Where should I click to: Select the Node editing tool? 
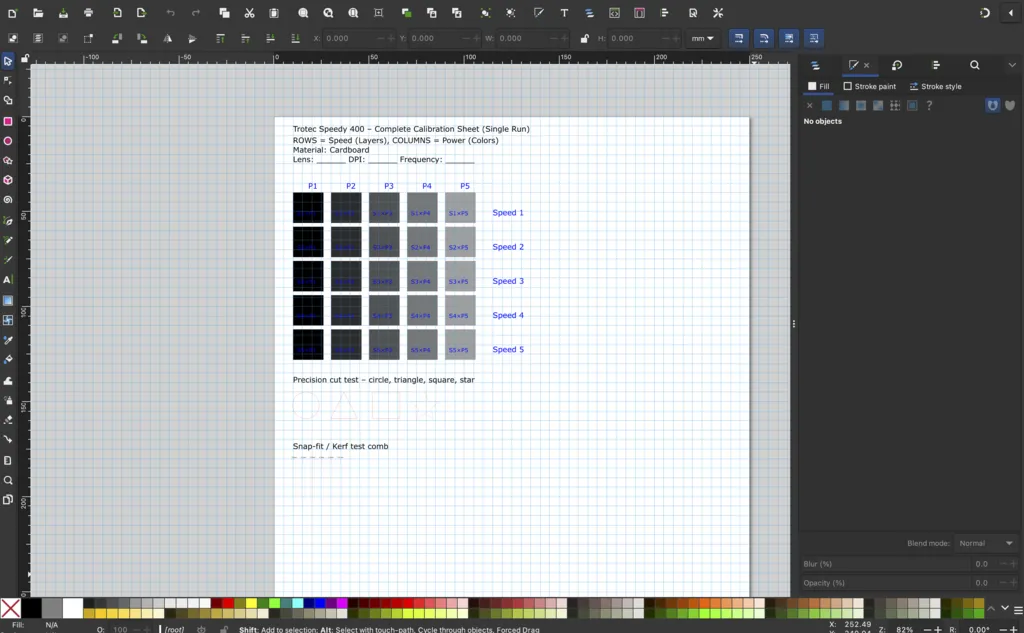pos(8,77)
